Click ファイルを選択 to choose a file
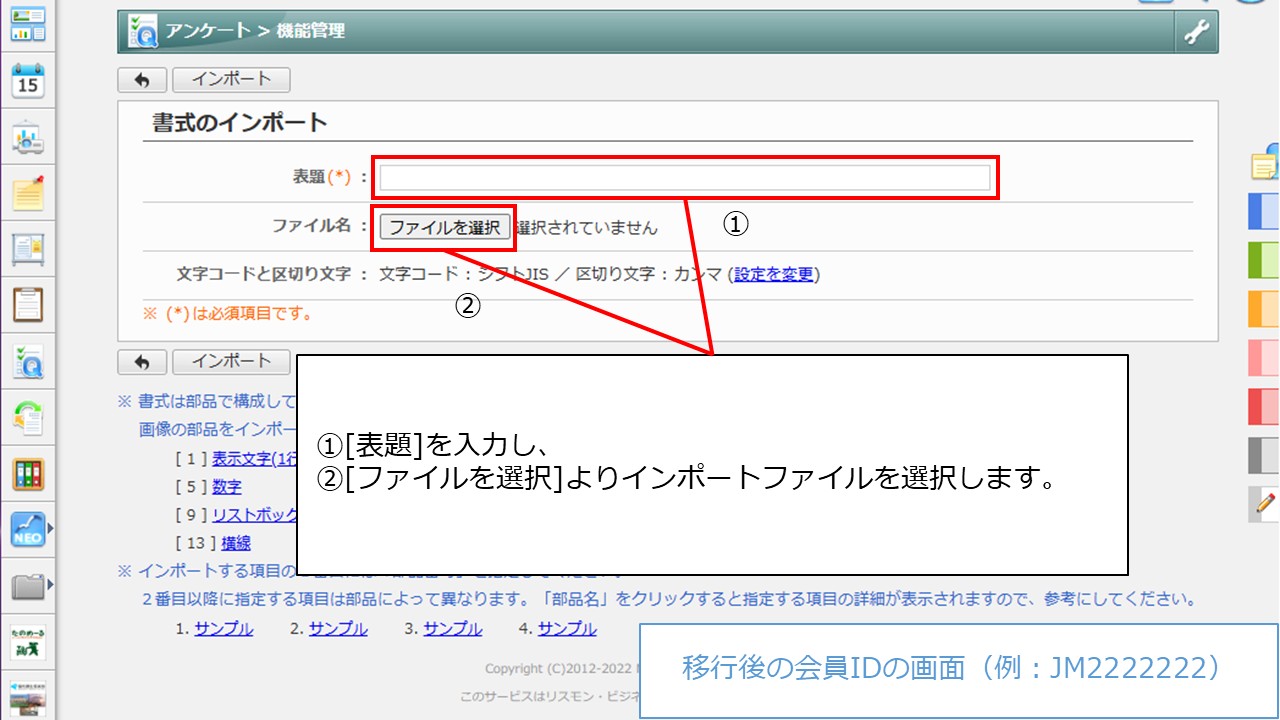The image size is (1280, 720). point(444,227)
